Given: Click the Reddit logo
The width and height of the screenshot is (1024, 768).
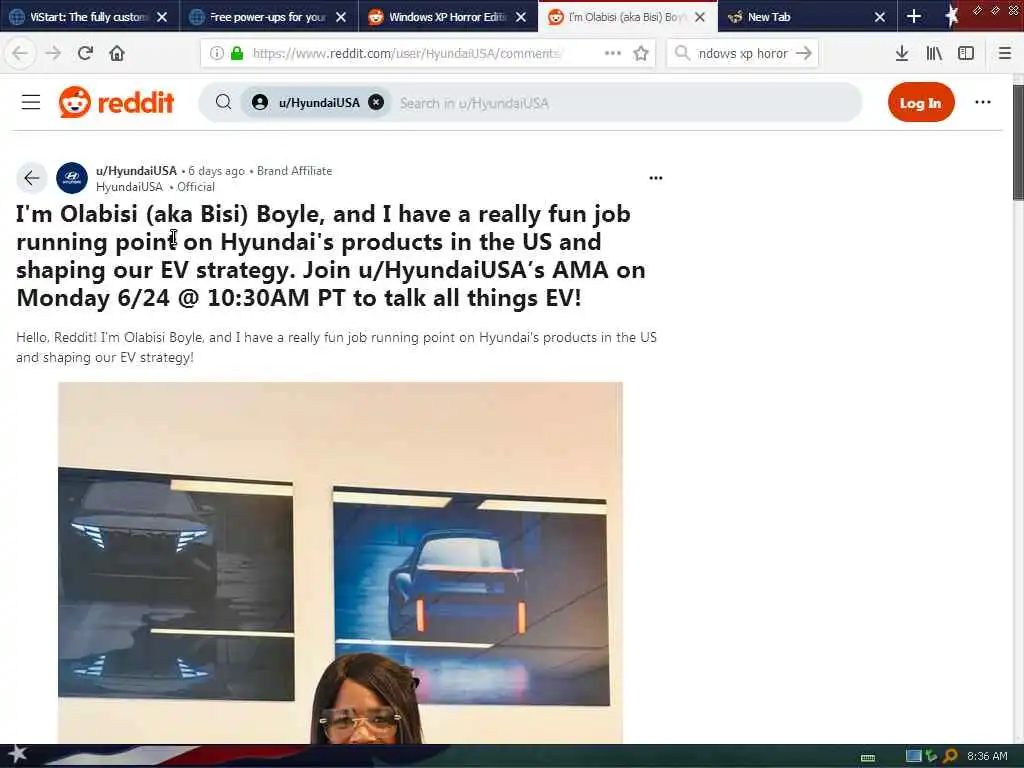Looking at the screenshot, I should pyautogui.click(x=116, y=103).
